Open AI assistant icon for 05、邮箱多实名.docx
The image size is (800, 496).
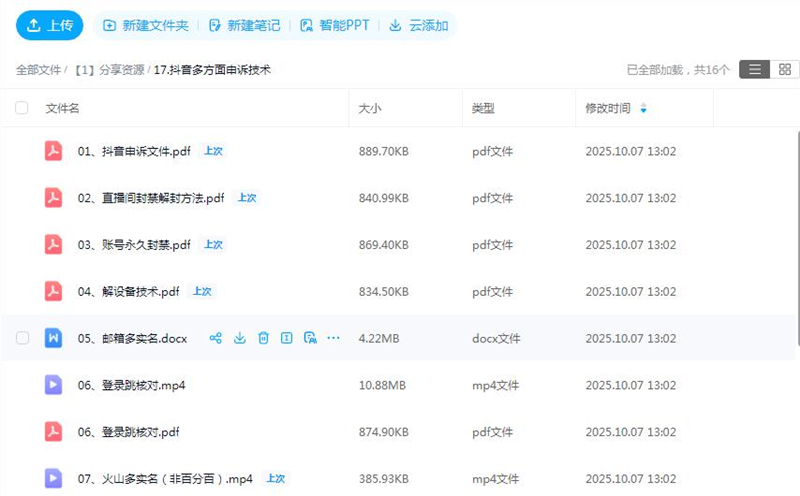click(310, 338)
